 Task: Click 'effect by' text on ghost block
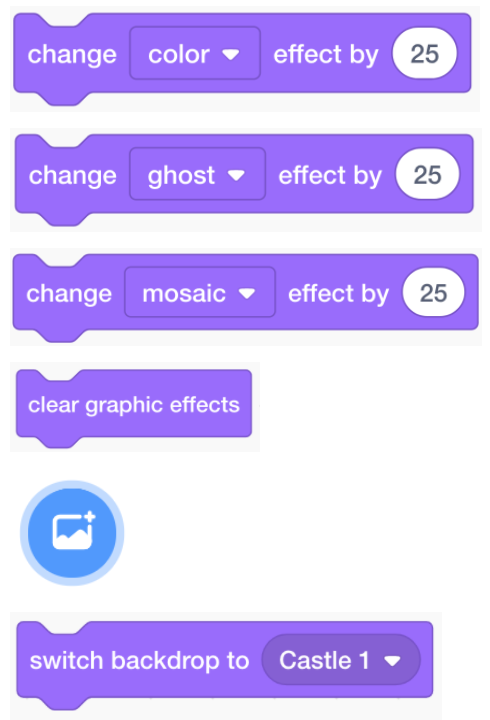(x=330, y=176)
